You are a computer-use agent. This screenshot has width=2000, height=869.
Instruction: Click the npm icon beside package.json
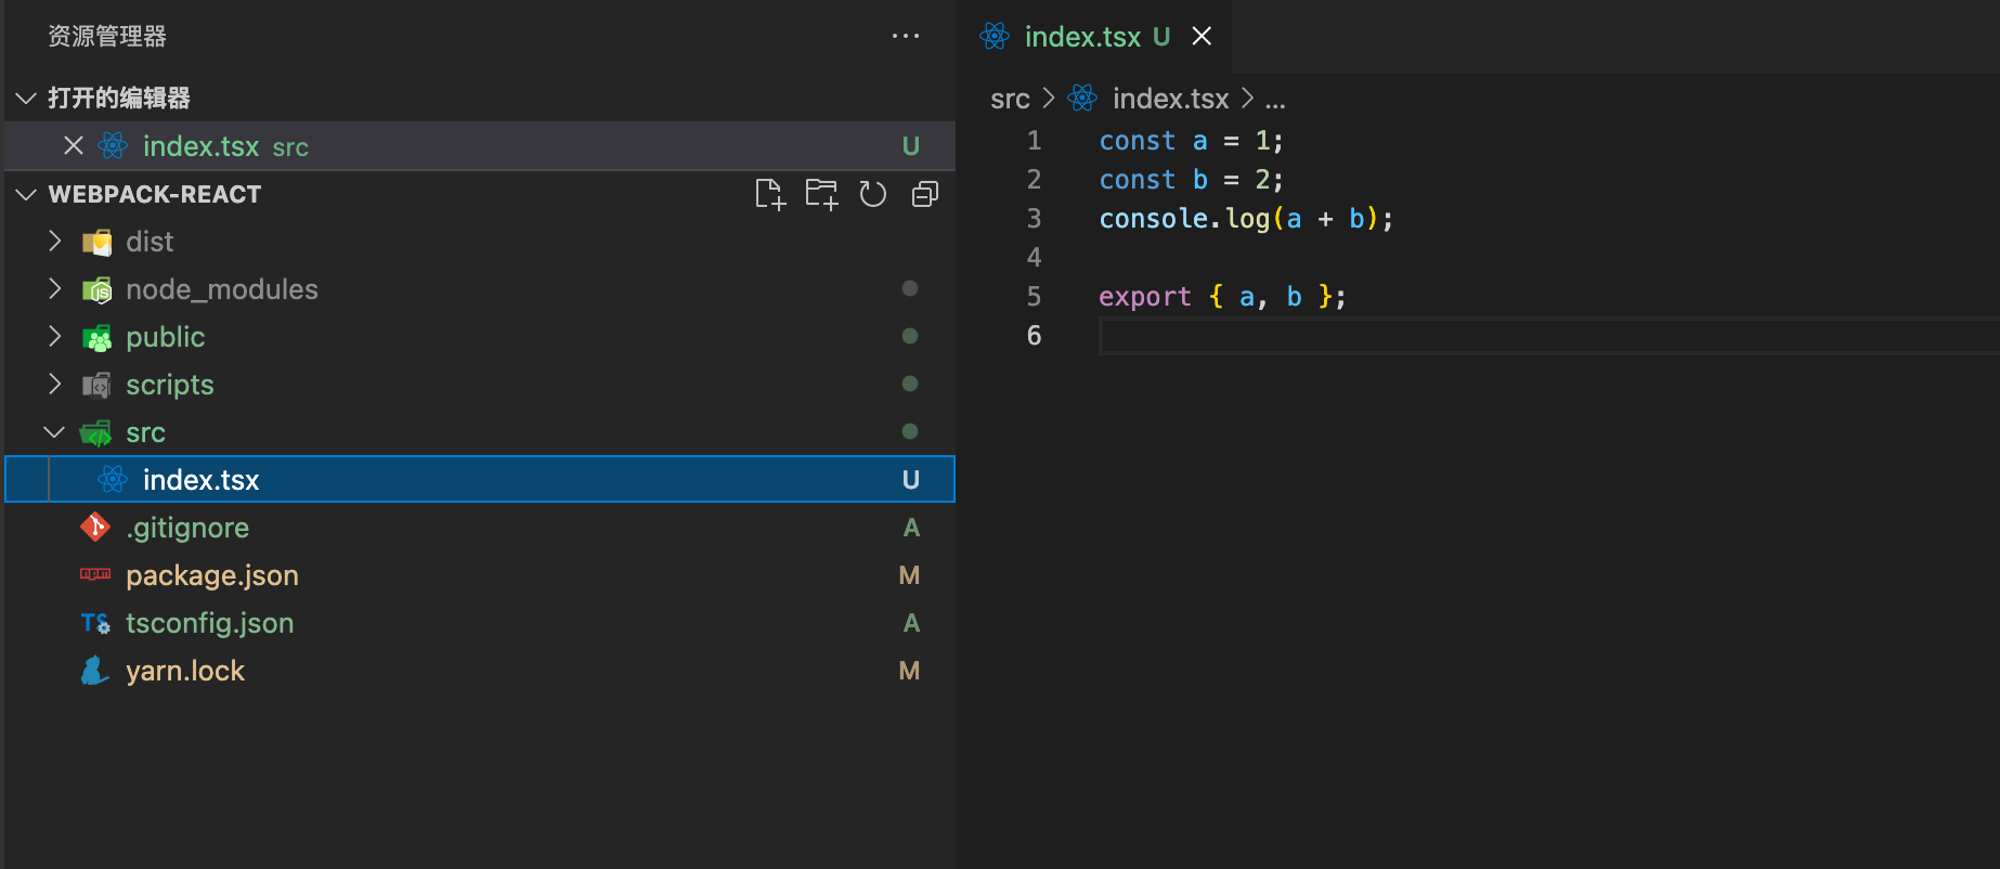[x=95, y=574]
